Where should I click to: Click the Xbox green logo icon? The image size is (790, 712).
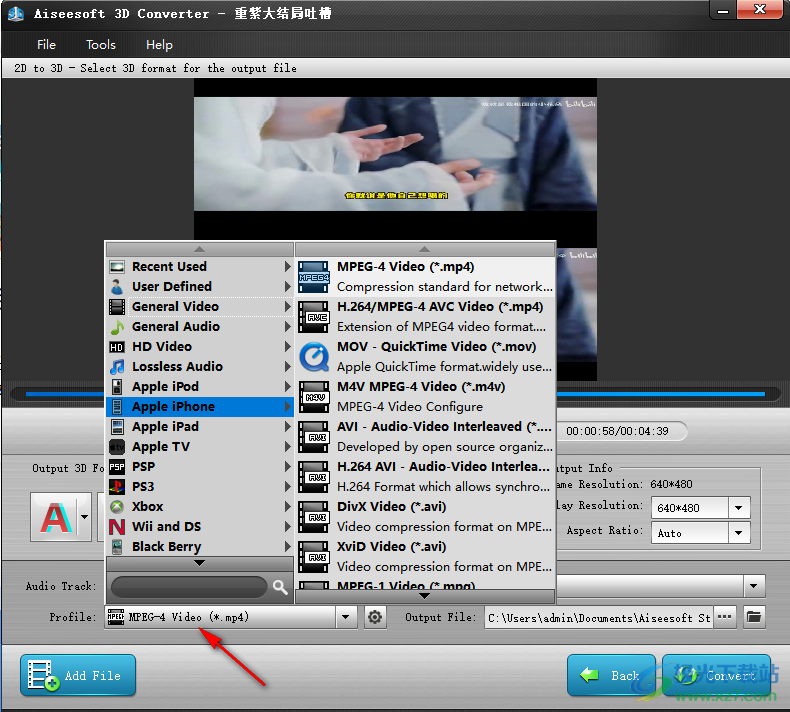(x=117, y=506)
